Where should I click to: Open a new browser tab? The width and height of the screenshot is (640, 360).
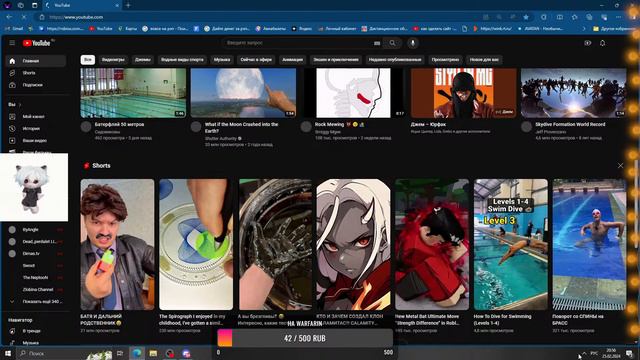pyautogui.click(x=128, y=5)
